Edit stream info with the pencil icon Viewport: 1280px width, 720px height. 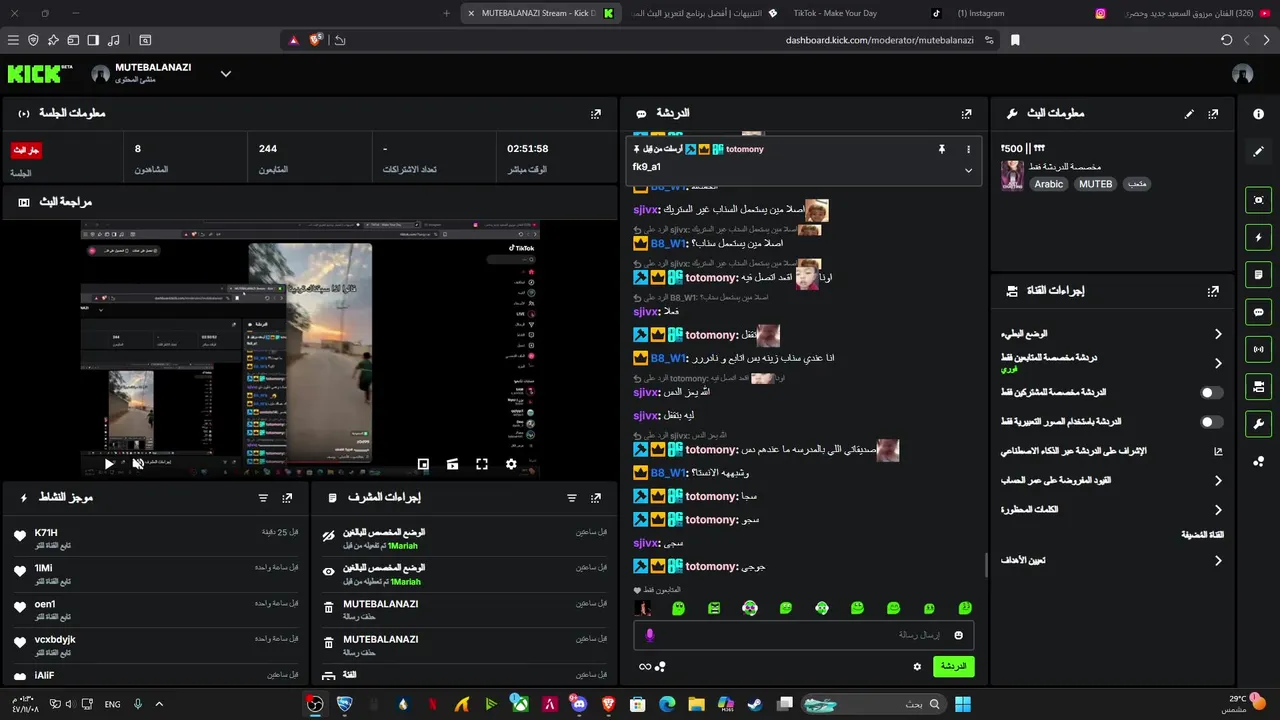click(1189, 114)
